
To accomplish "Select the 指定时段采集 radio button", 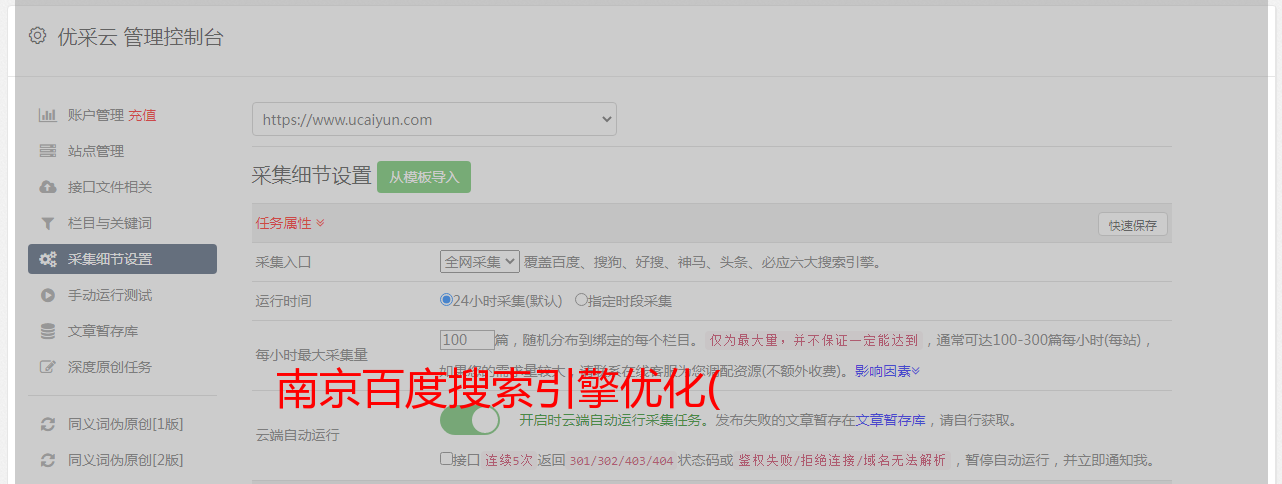I will tap(581, 299).
